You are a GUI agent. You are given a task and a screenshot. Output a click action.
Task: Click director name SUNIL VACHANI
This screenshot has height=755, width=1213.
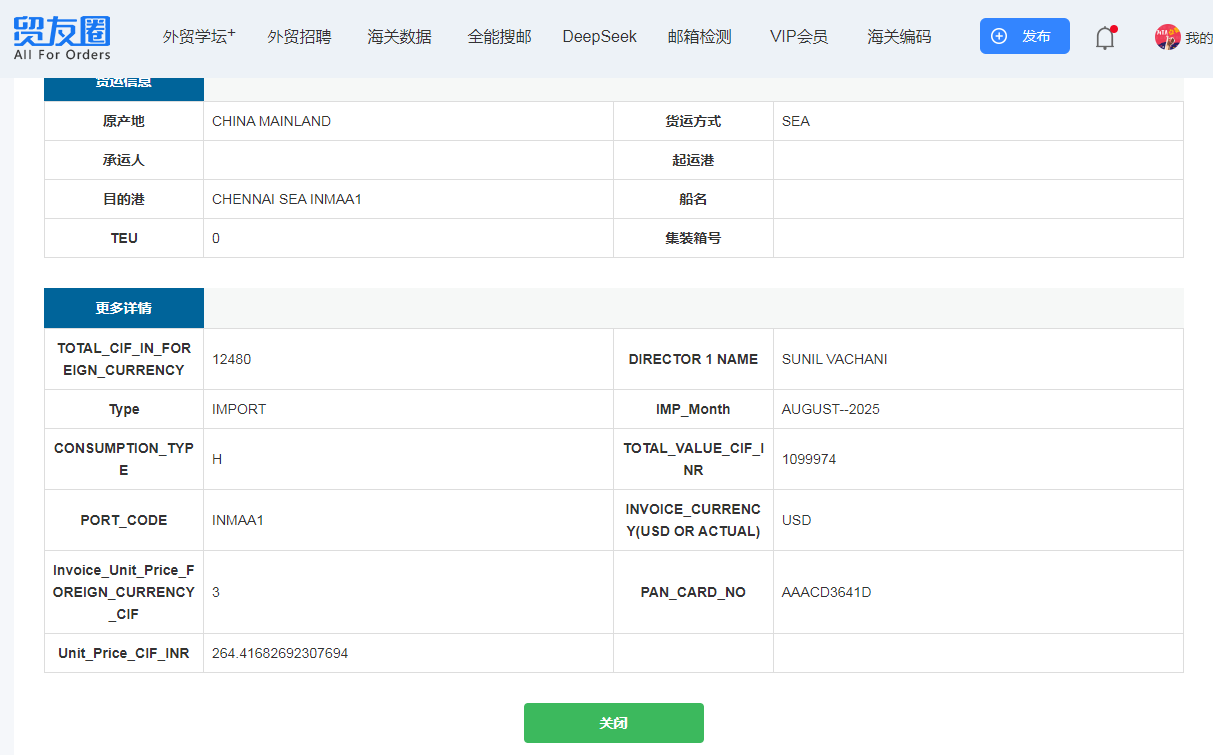point(834,359)
